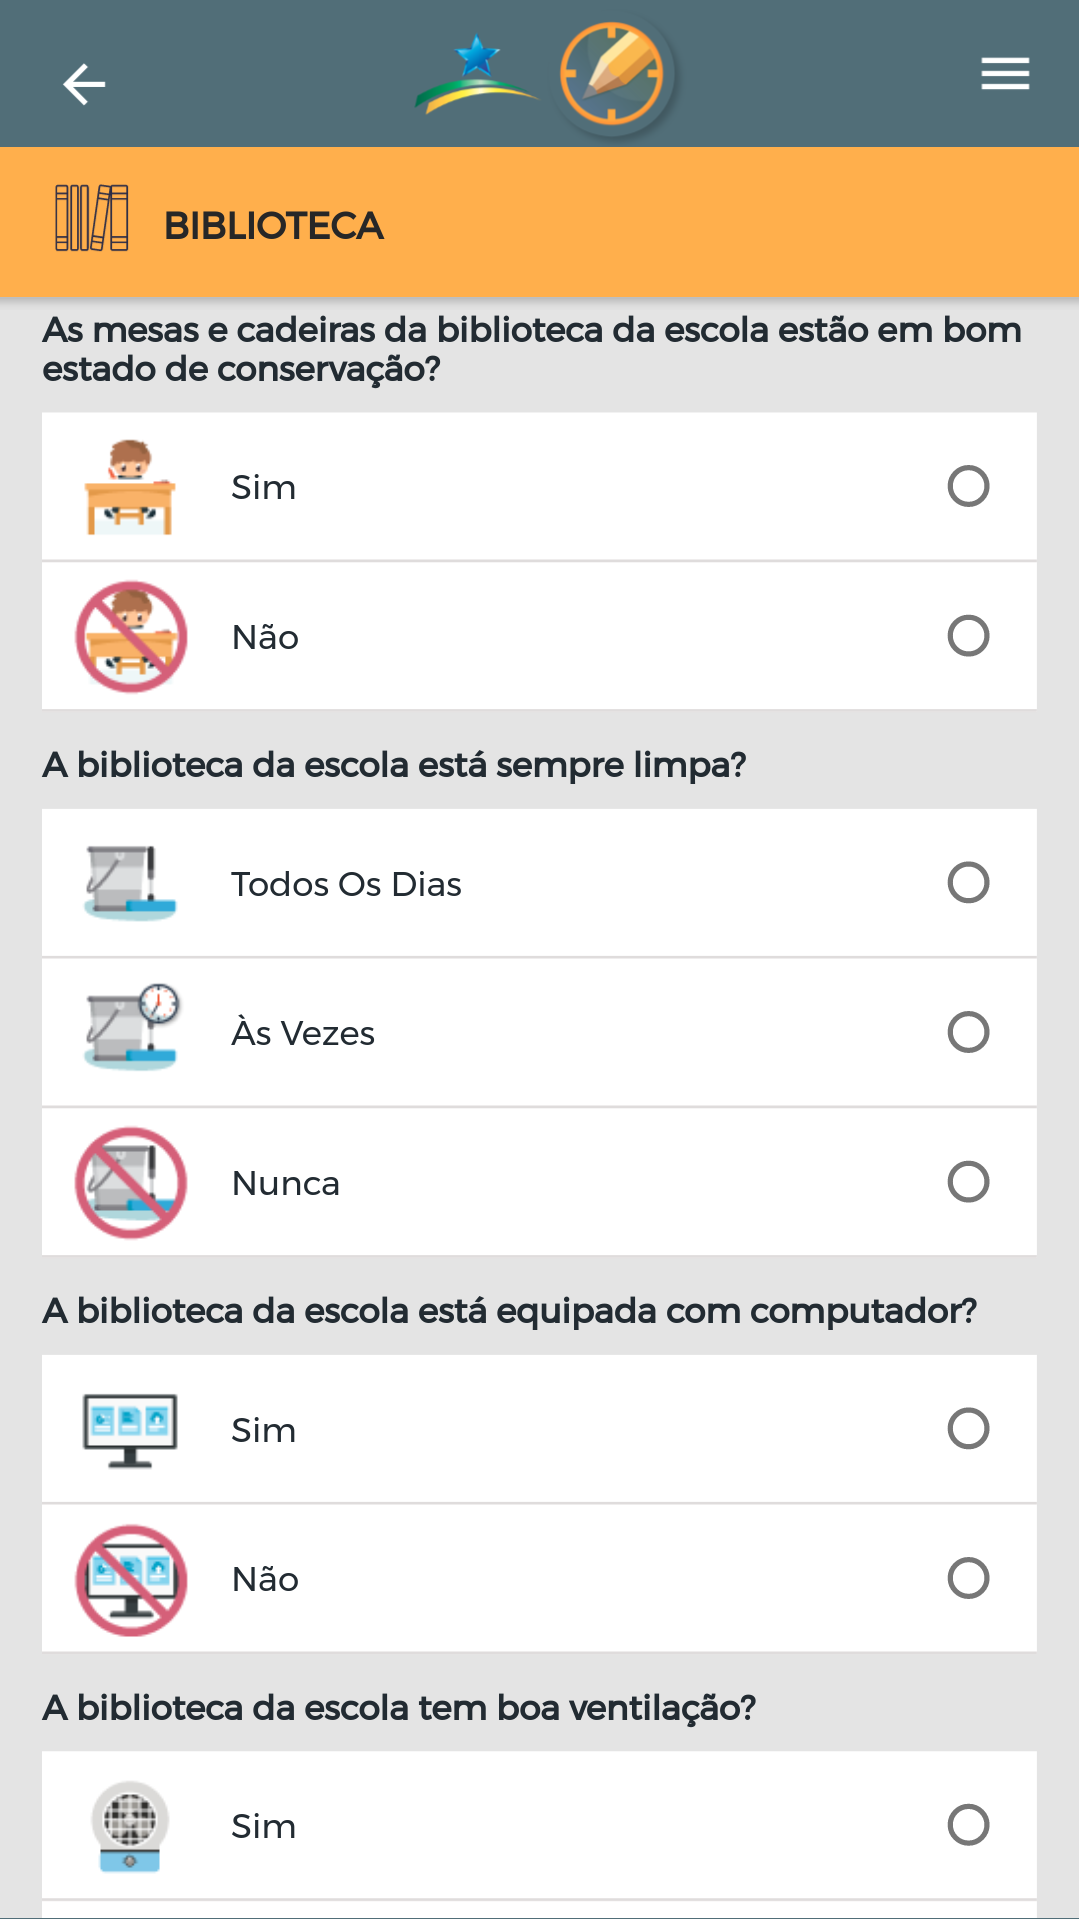Select Sim radio for computador question

[968, 1429]
